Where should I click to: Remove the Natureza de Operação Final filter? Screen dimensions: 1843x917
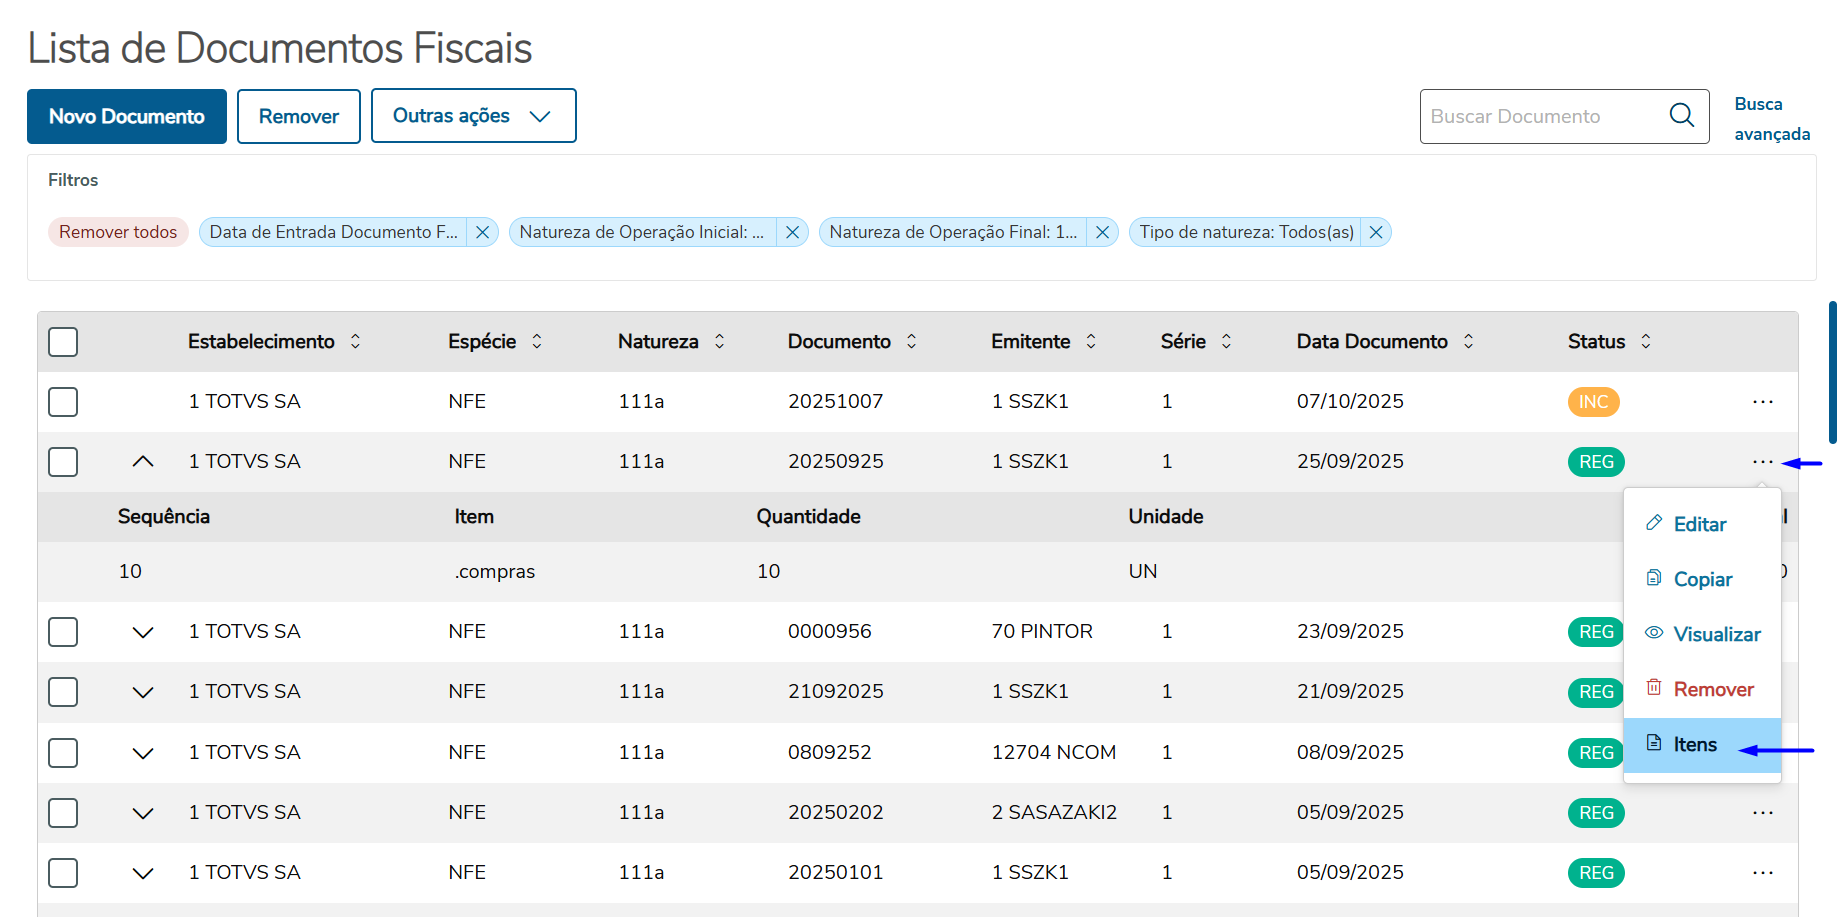click(x=1102, y=232)
